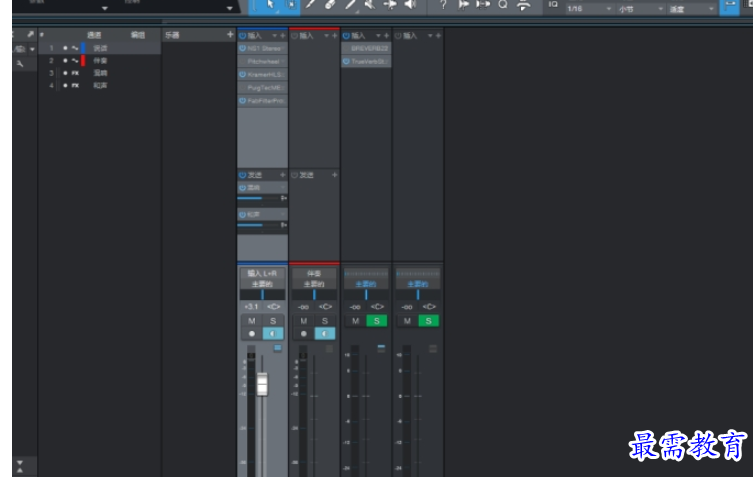Open 主要的 output selector on vocal channel

point(262,284)
